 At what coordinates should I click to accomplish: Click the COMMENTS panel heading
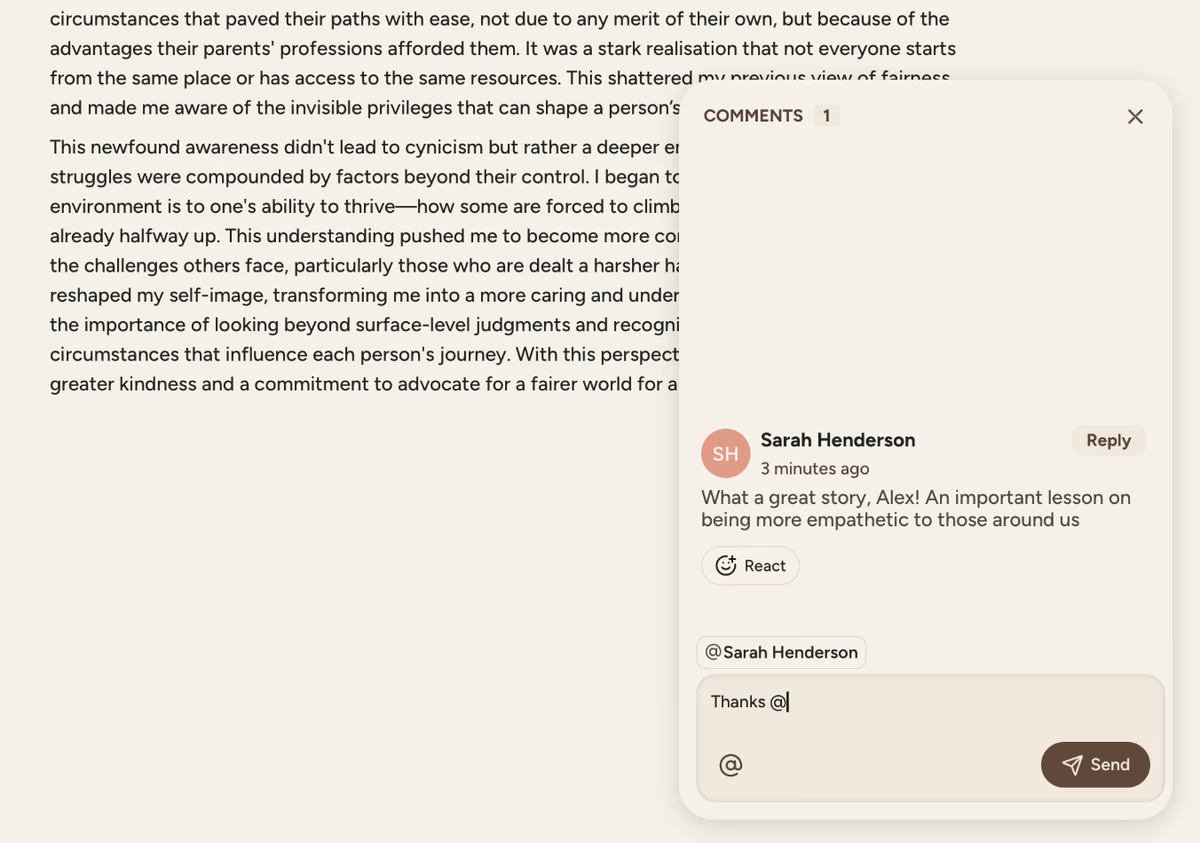[753, 116]
